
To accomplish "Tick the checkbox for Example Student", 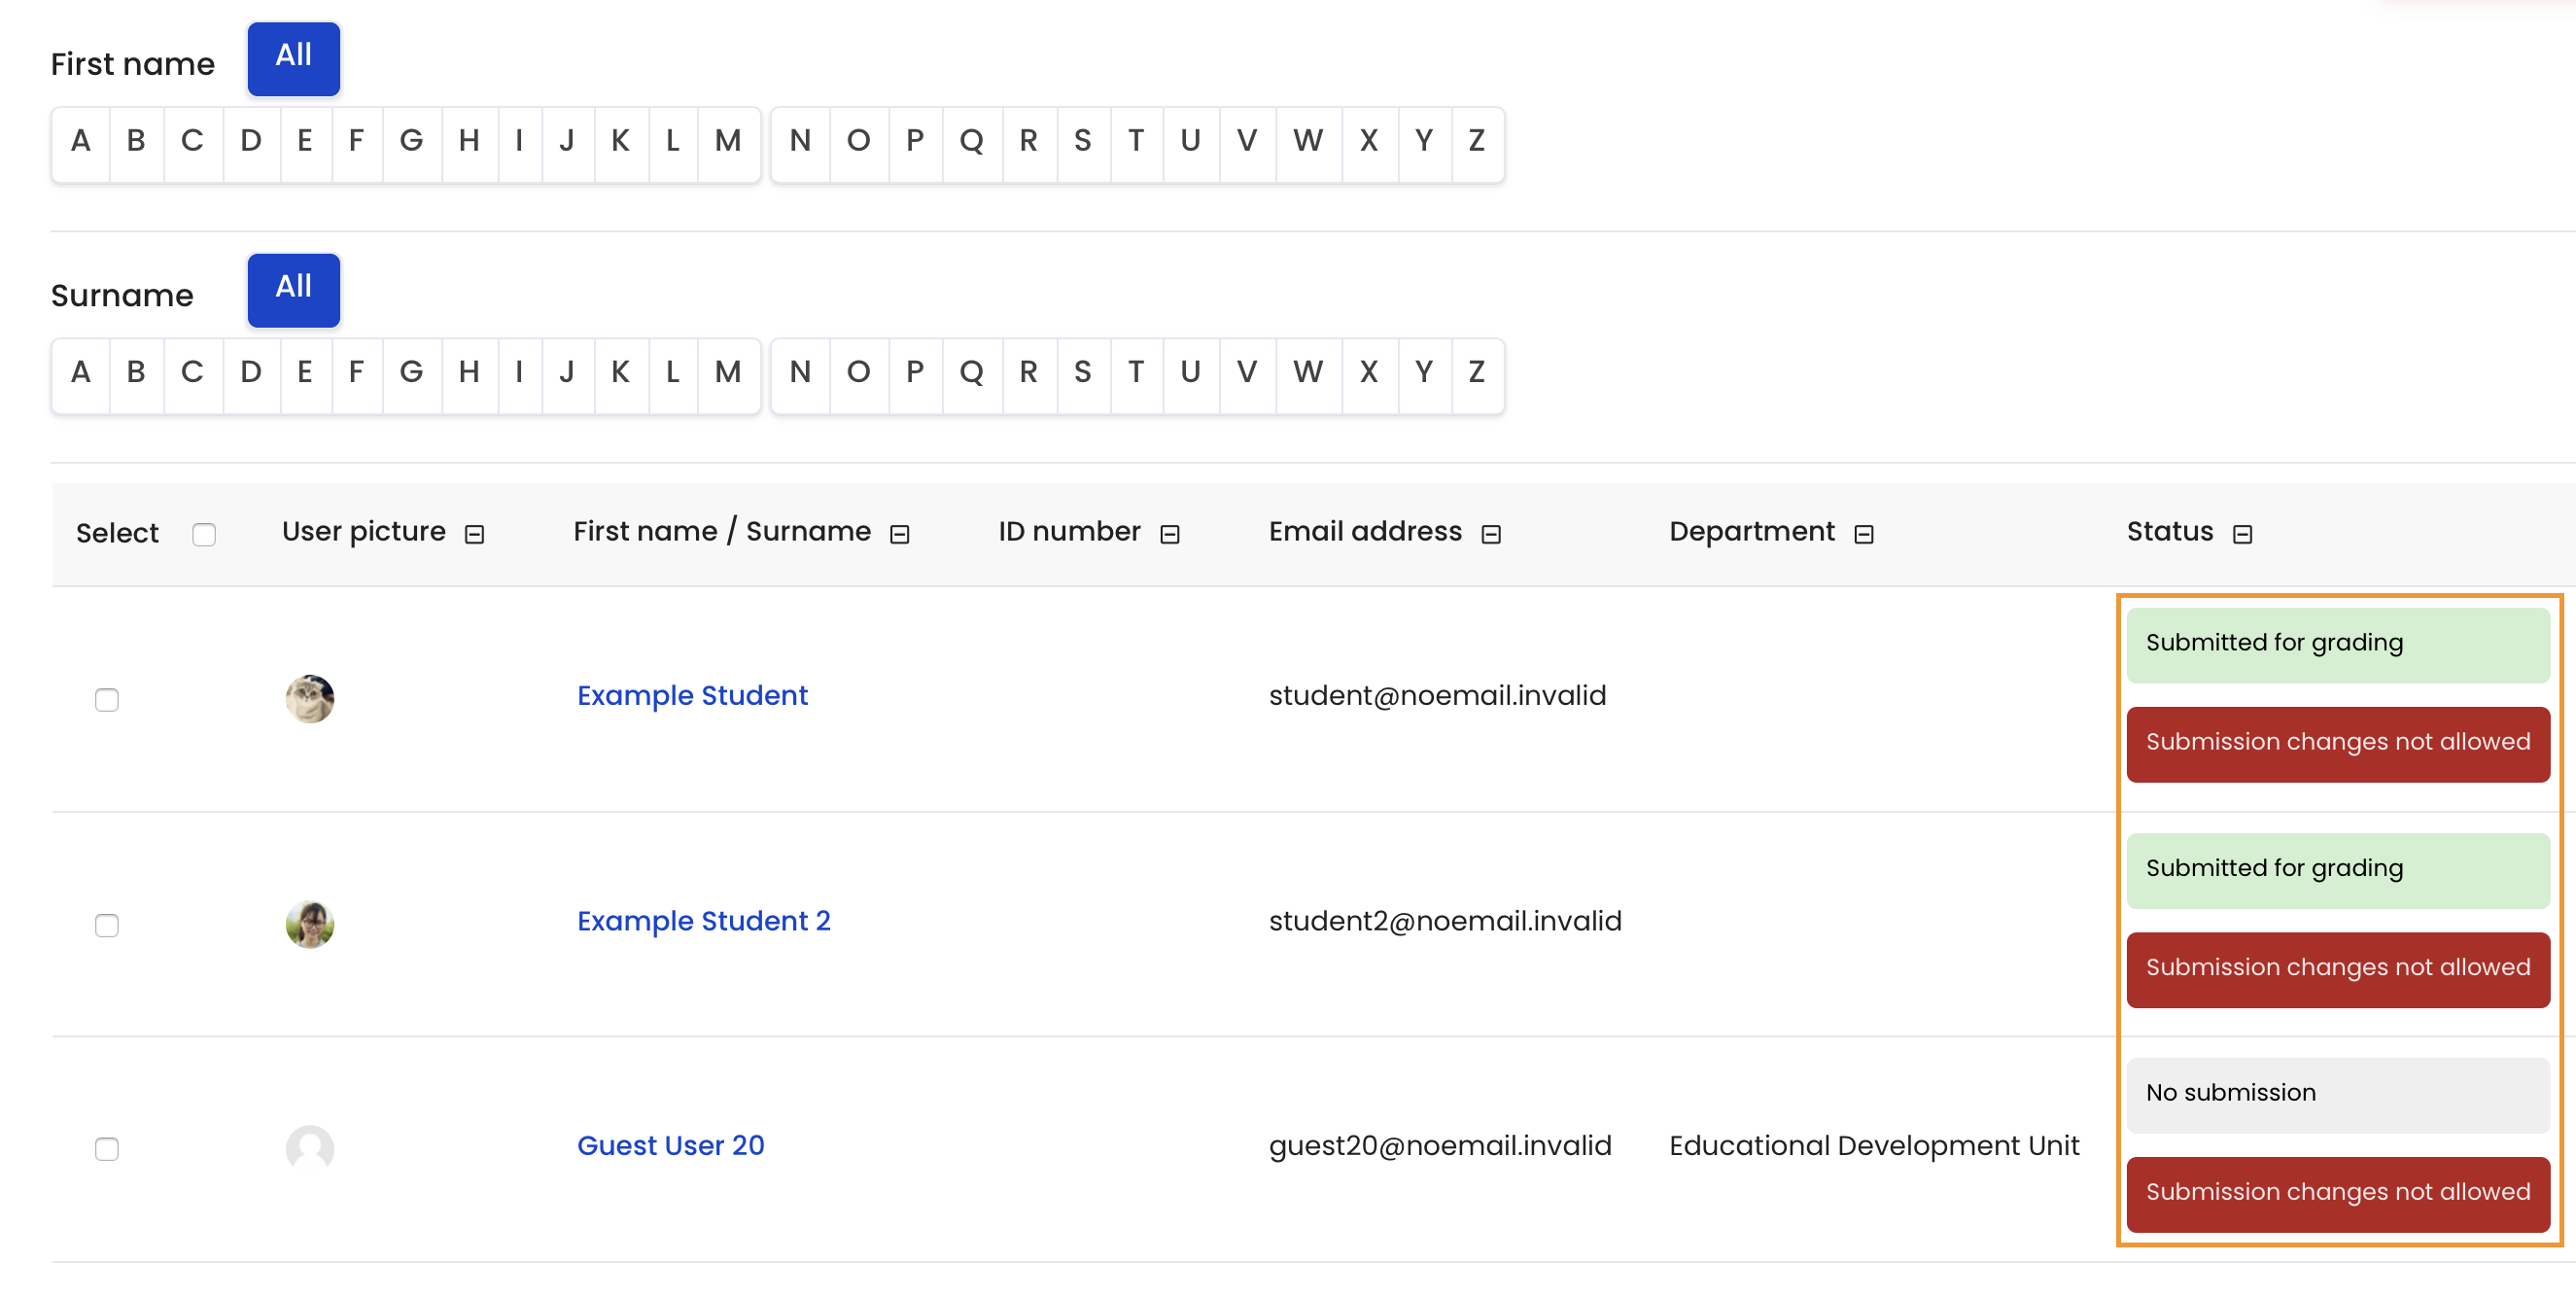I will tap(107, 699).
